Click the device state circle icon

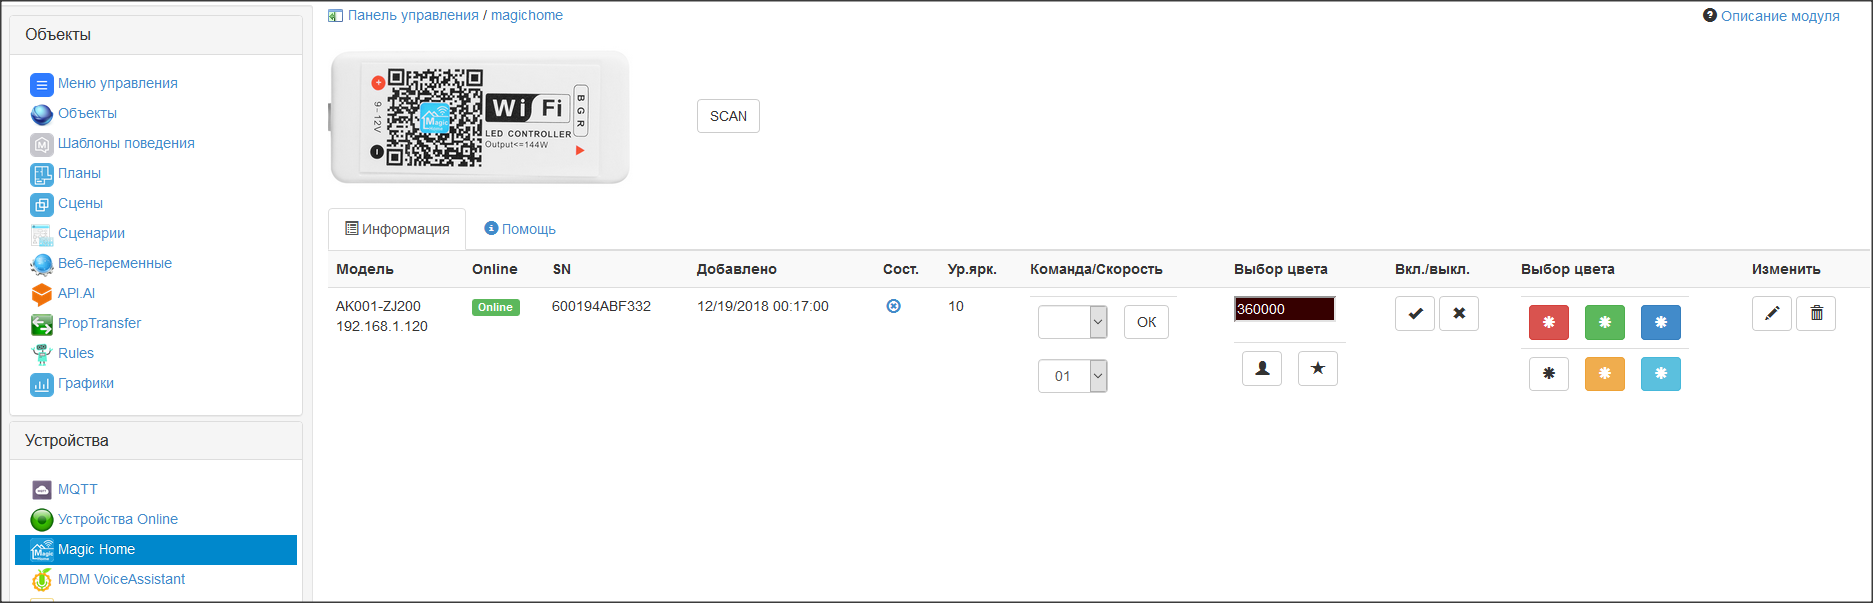point(894,306)
